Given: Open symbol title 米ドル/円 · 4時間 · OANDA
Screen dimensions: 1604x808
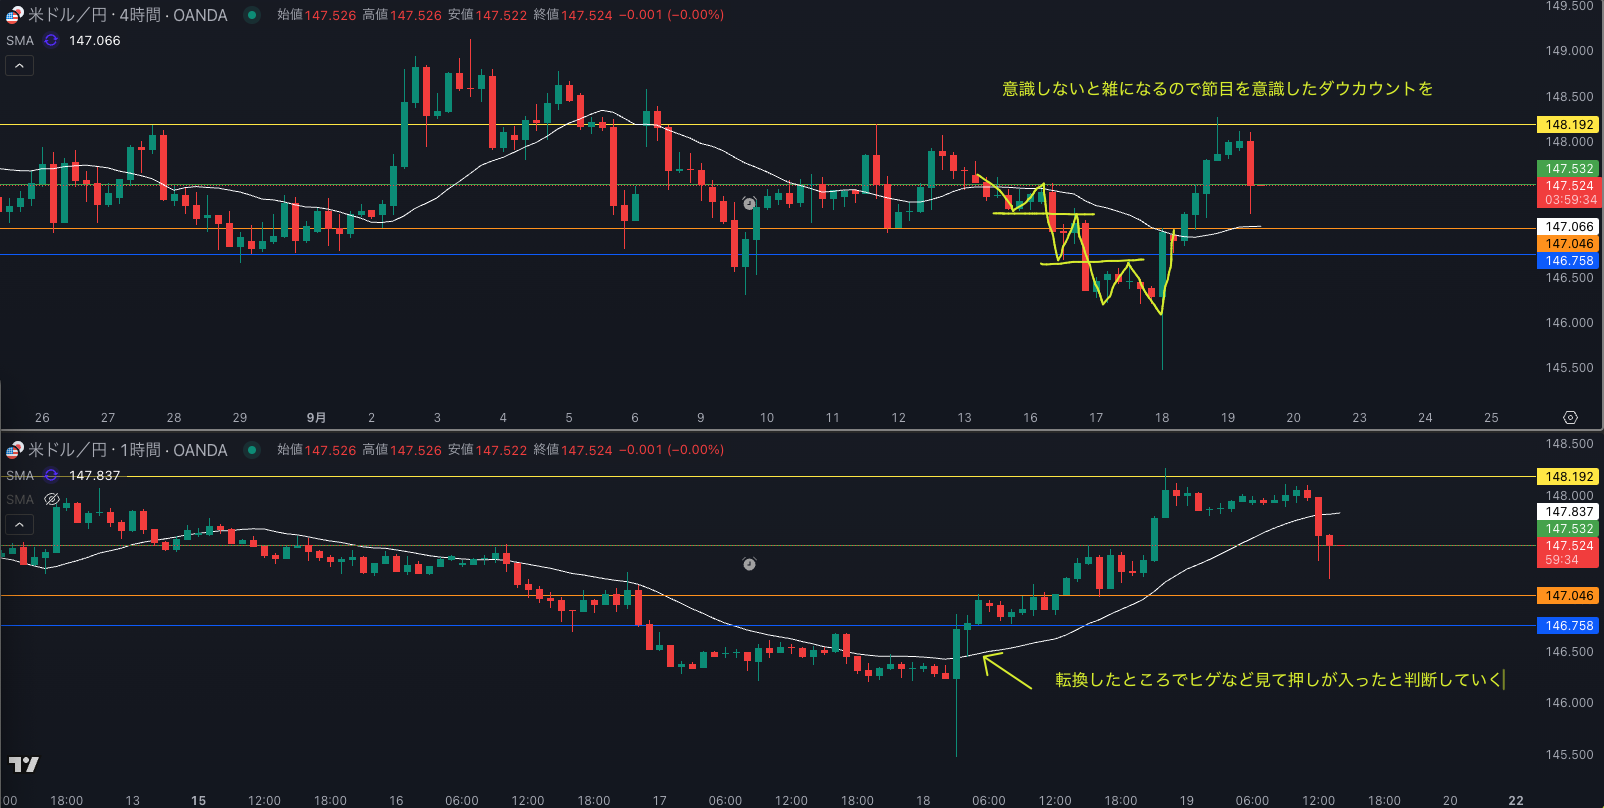Looking at the screenshot, I should point(128,15).
